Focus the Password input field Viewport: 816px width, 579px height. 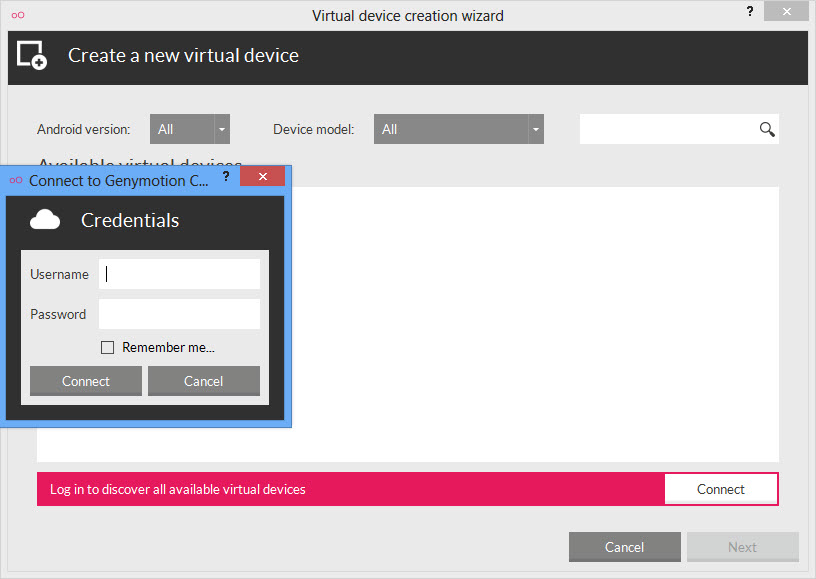pos(180,314)
